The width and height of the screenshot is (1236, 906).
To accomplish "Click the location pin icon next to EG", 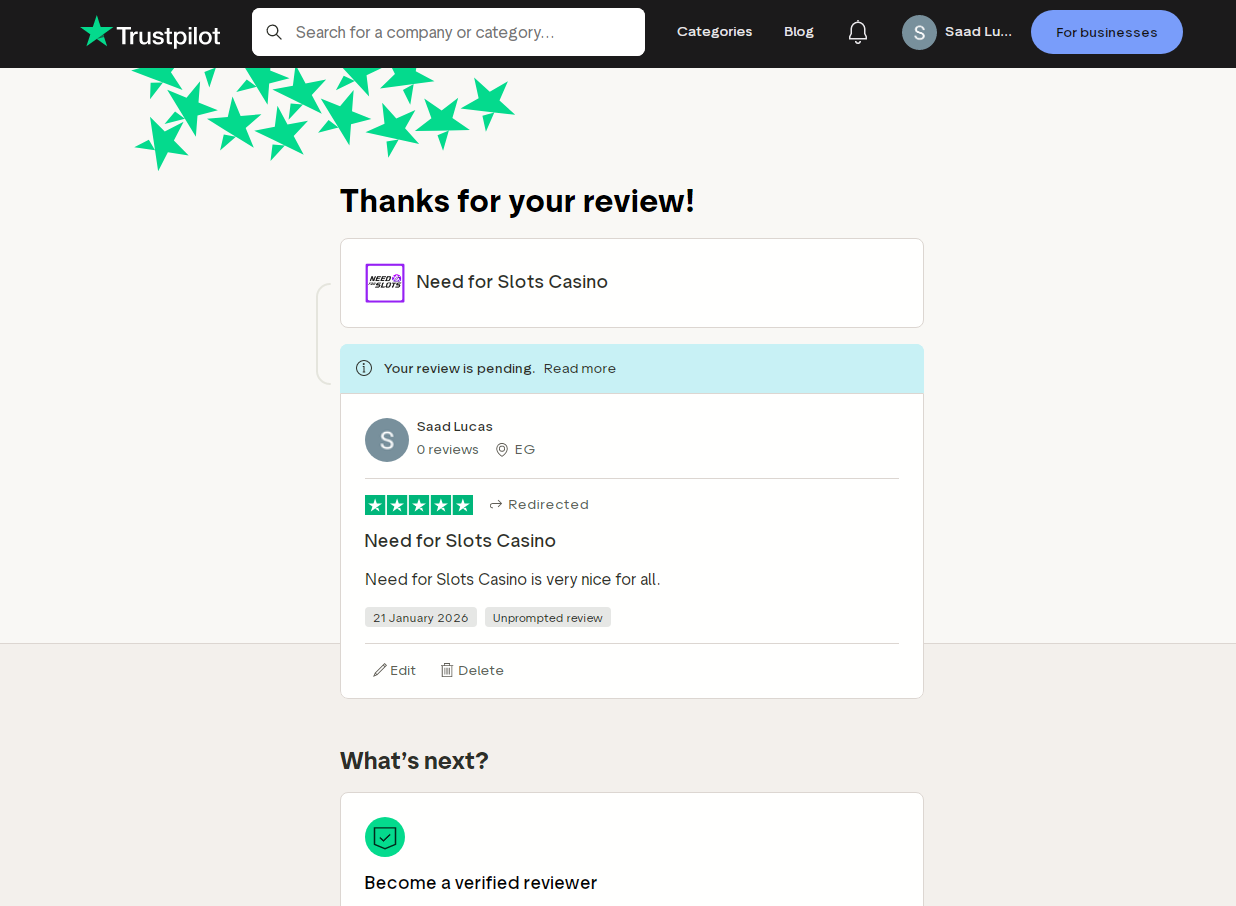I will pyautogui.click(x=502, y=450).
